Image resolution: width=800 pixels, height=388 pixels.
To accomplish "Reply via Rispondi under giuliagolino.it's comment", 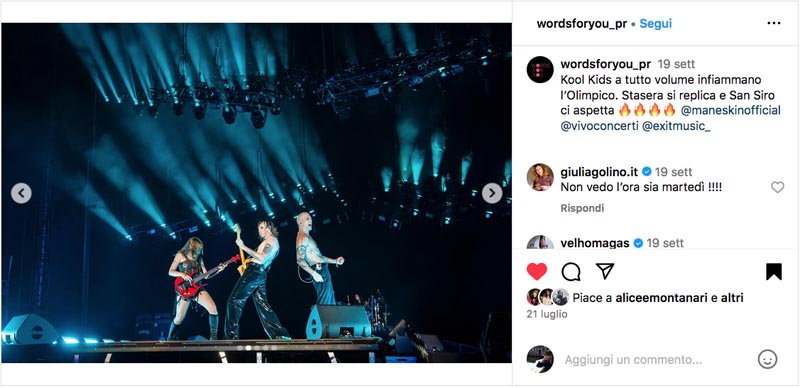I will (x=582, y=208).
